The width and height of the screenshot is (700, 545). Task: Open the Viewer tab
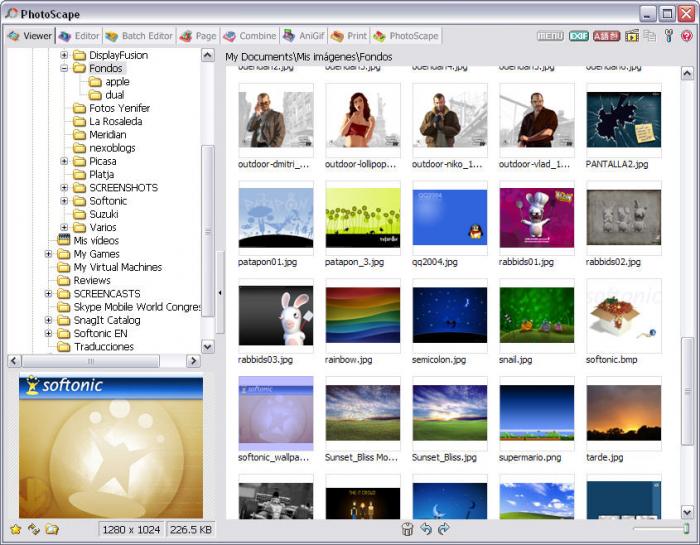(x=30, y=36)
